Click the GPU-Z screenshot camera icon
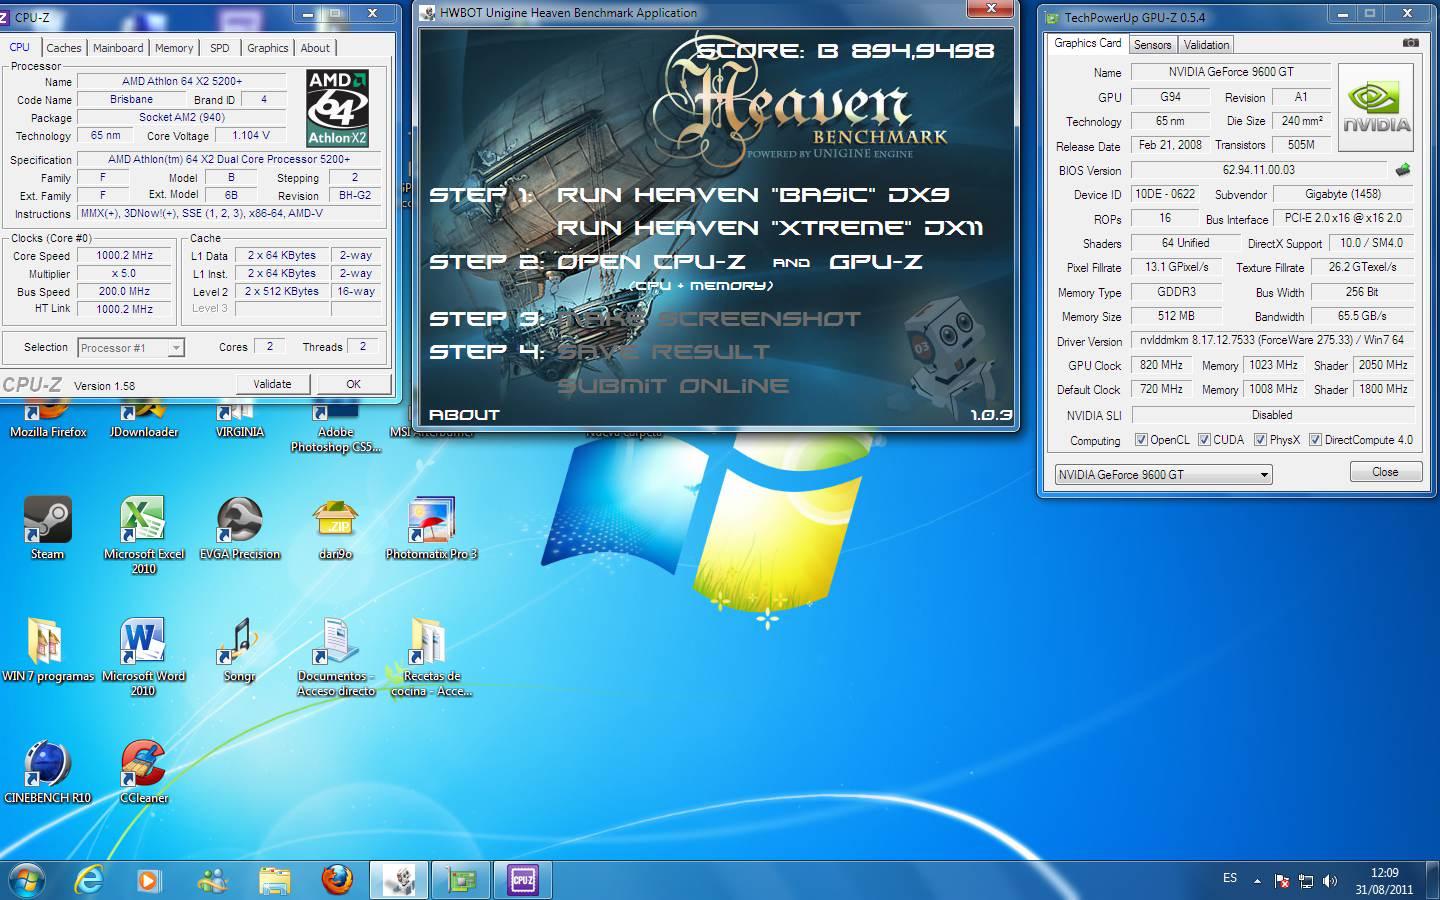 click(1410, 43)
